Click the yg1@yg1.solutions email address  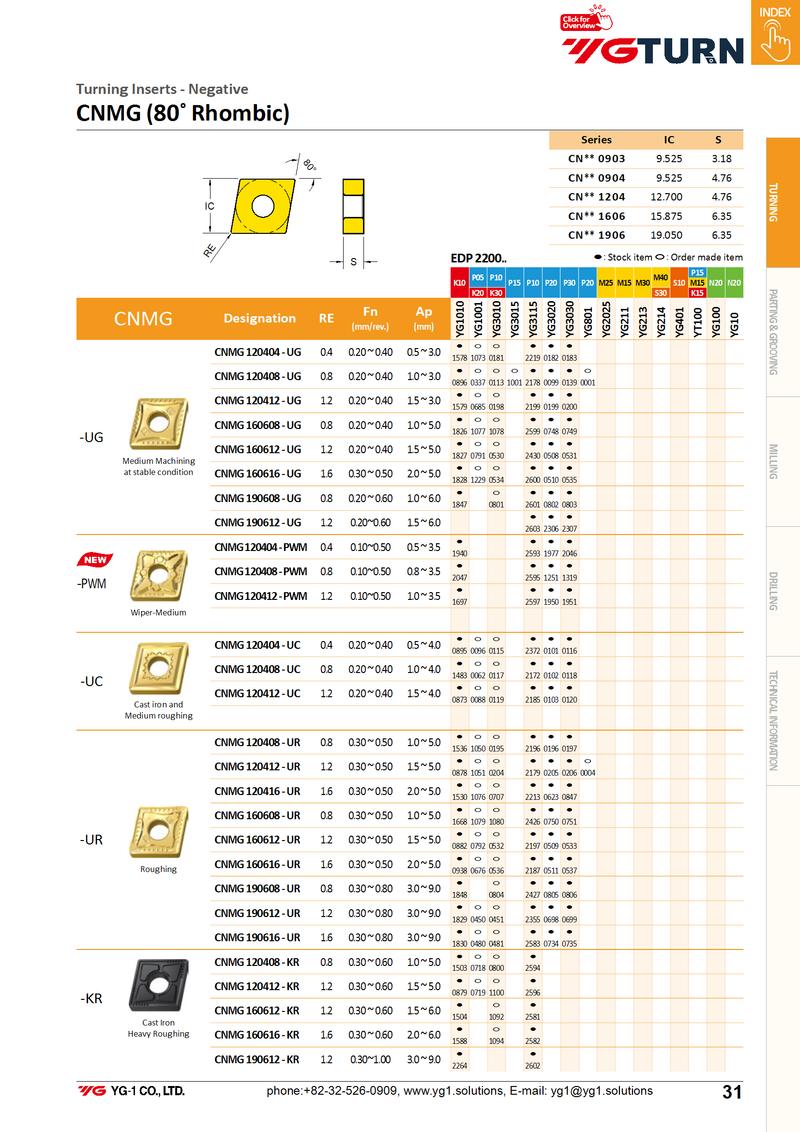pos(596,1091)
